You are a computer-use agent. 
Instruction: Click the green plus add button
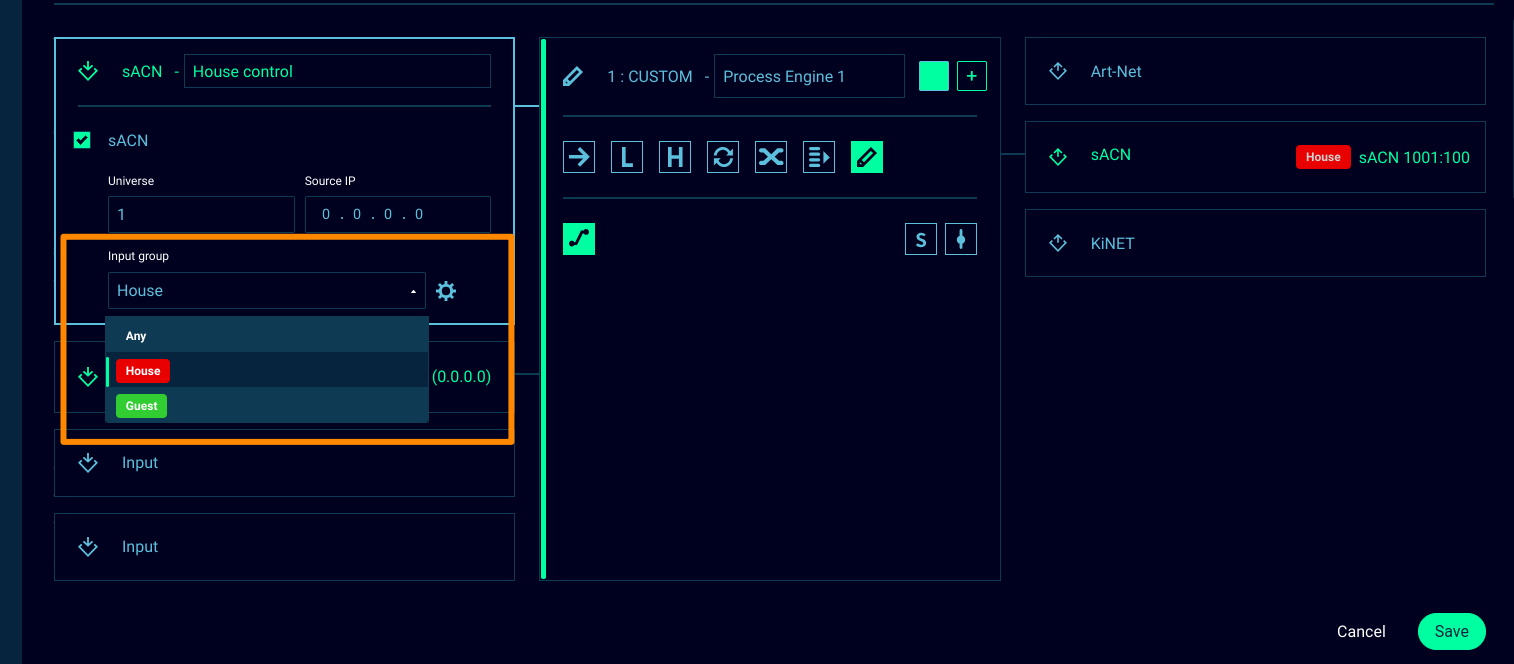coord(972,77)
